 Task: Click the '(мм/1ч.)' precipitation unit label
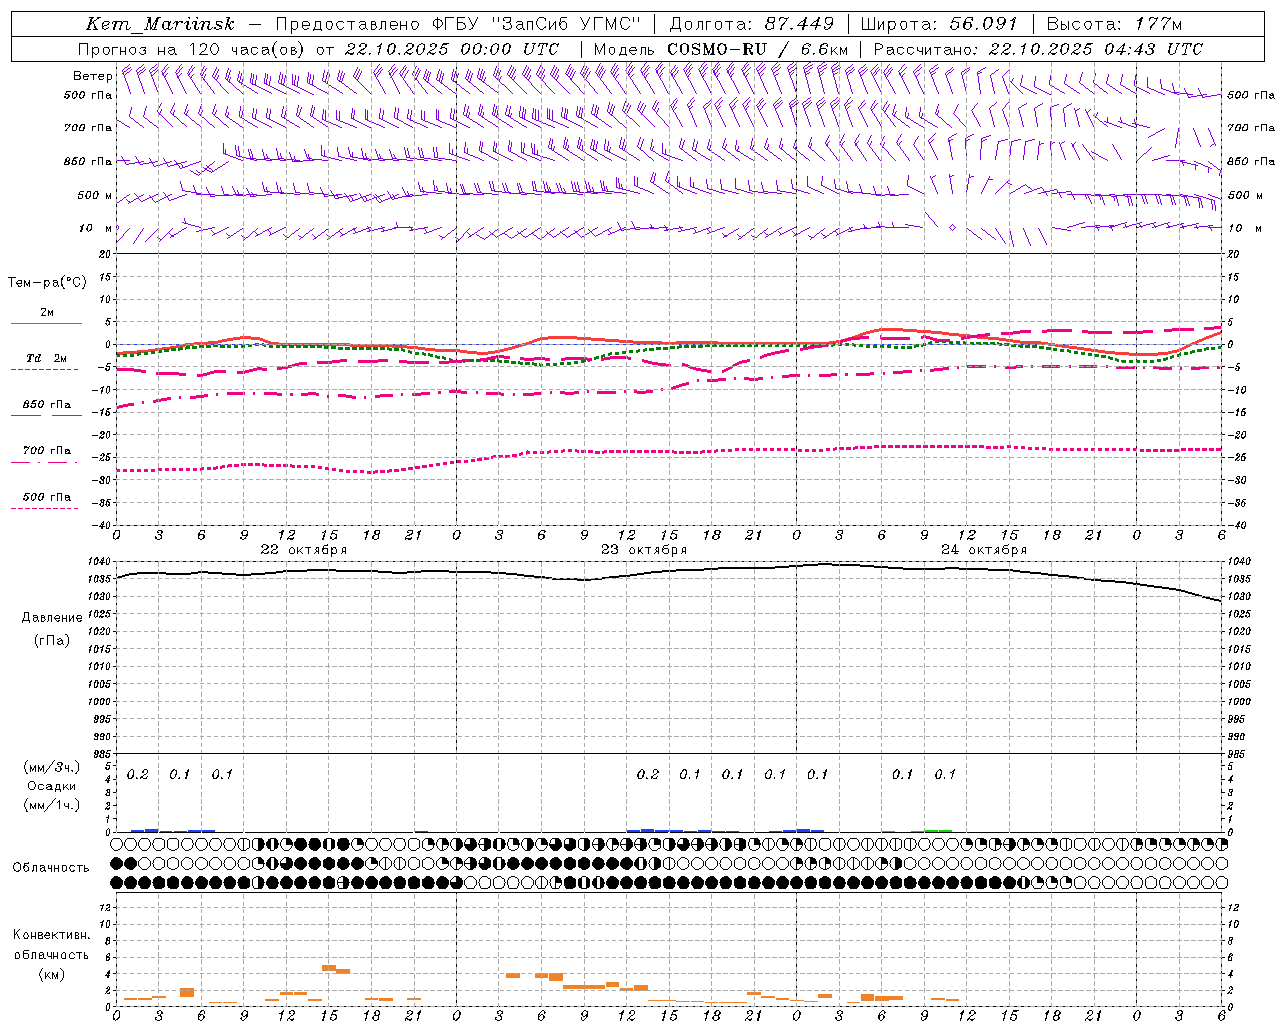[x=51, y=805]
